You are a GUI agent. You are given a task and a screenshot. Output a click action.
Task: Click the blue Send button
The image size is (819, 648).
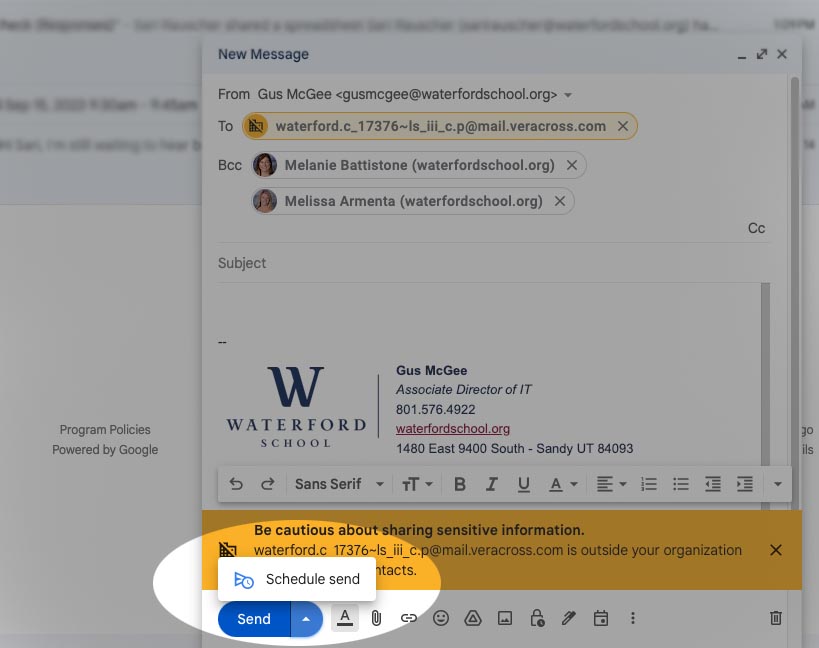tap(254, 619)
